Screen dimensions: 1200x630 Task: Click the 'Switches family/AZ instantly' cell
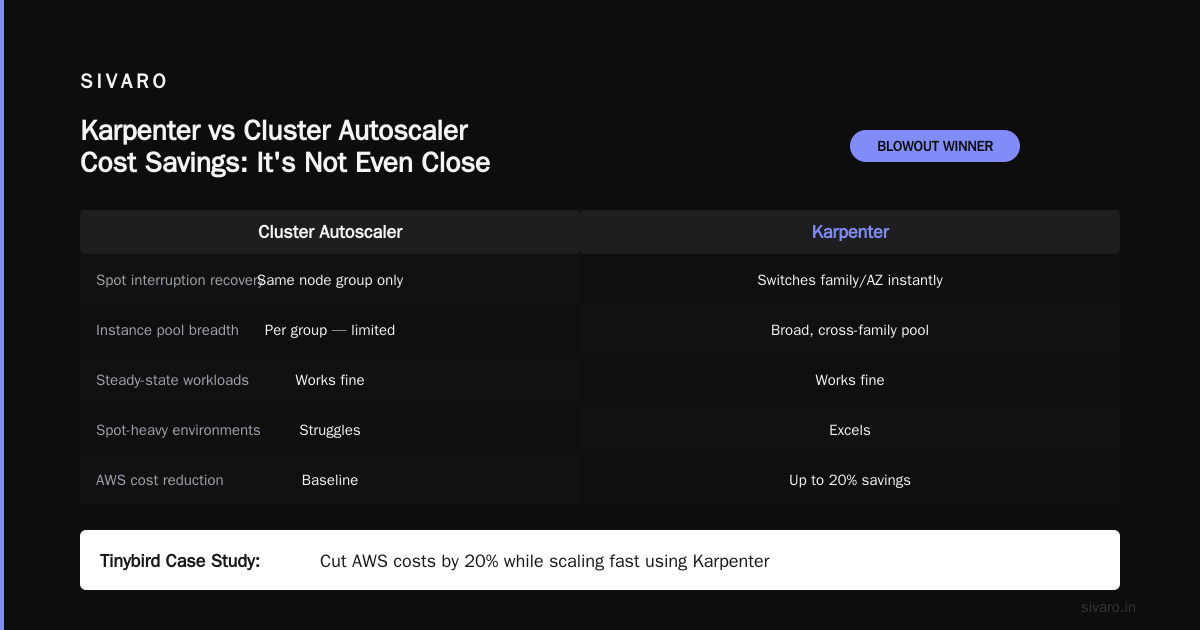(850, 280)
